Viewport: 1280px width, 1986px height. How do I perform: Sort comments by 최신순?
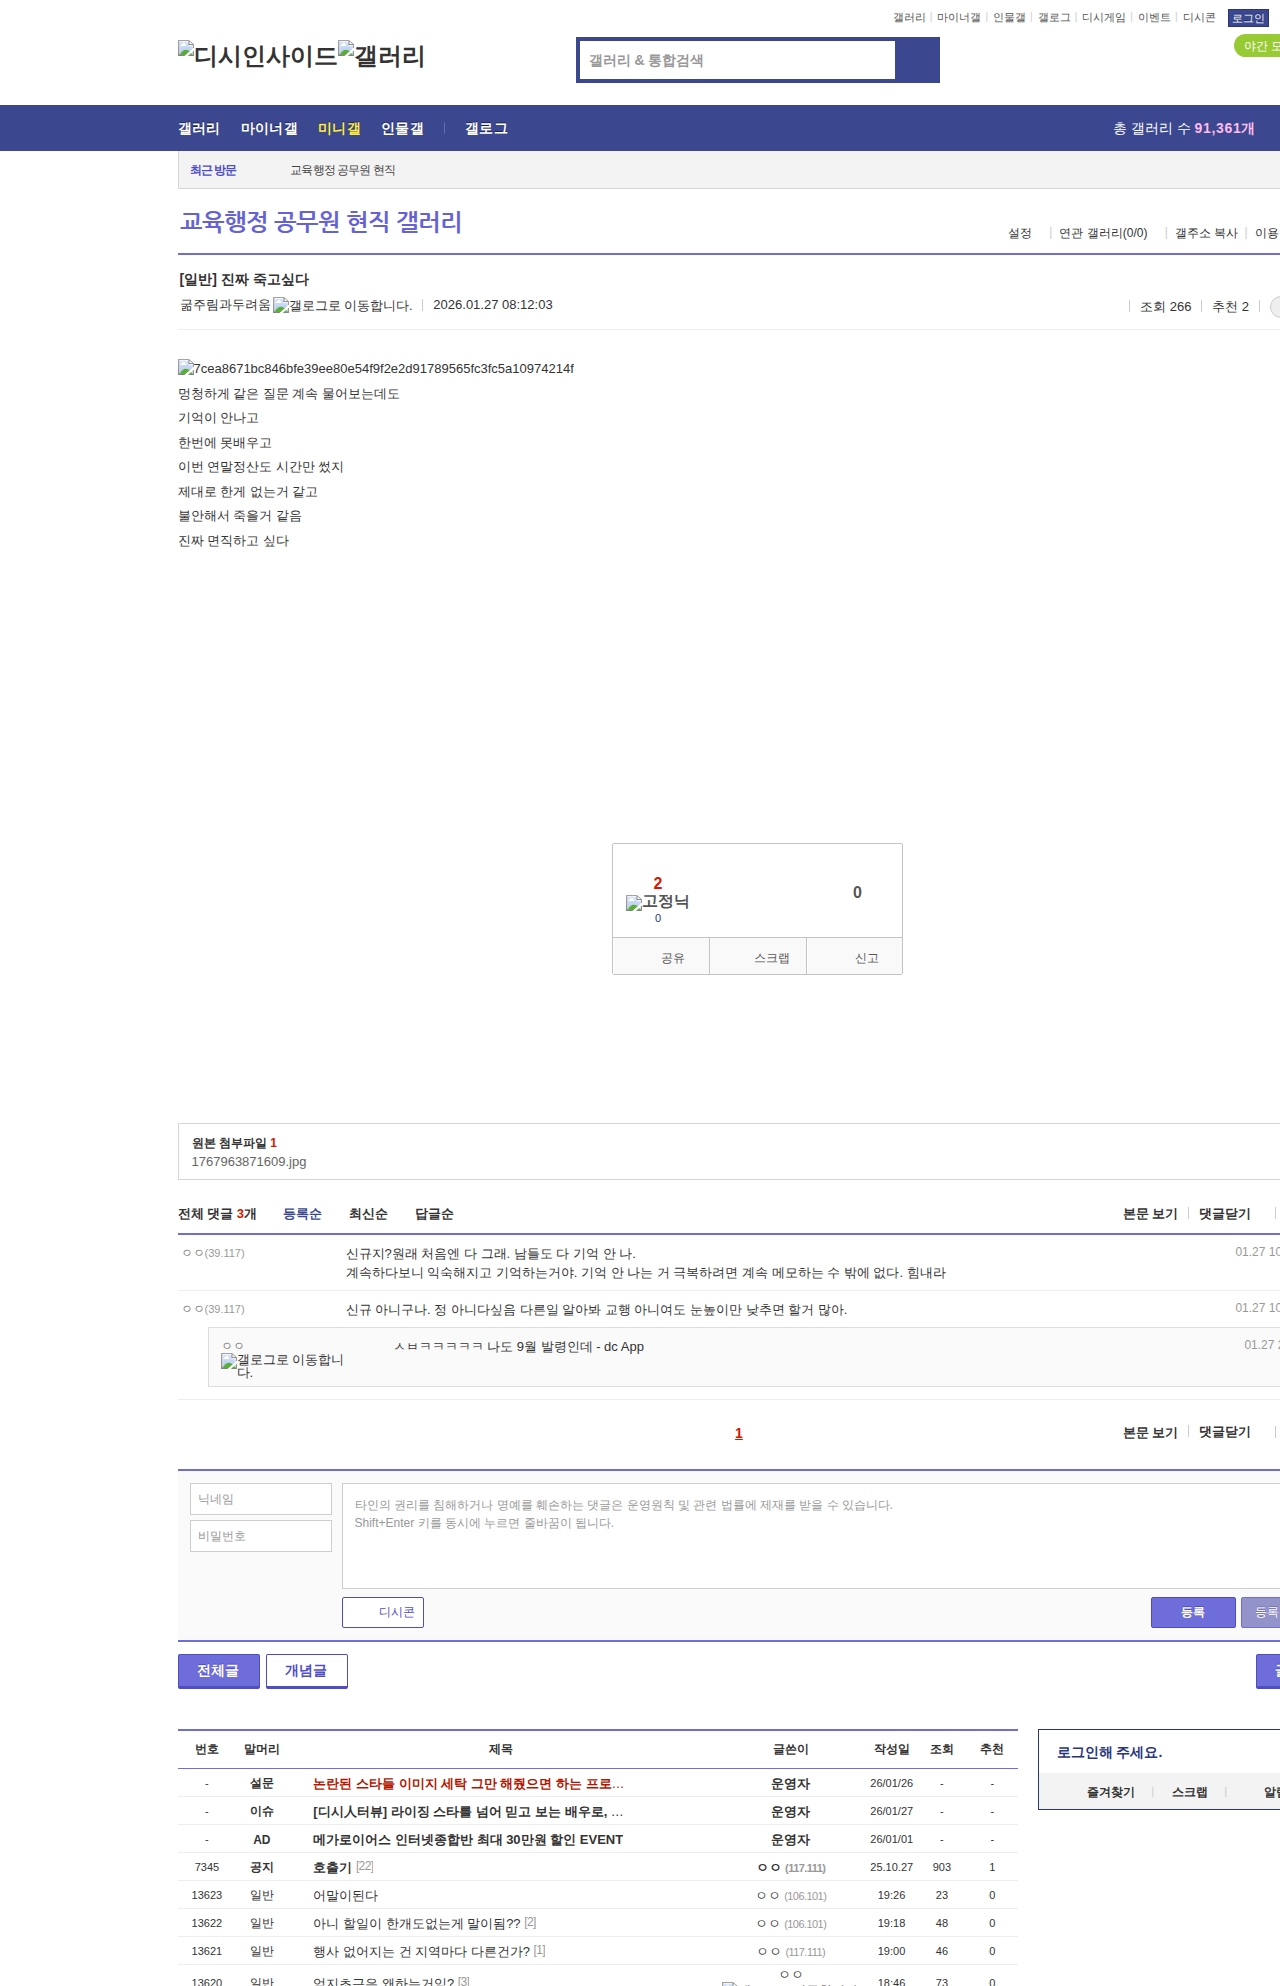click(x=368, y=1214)
